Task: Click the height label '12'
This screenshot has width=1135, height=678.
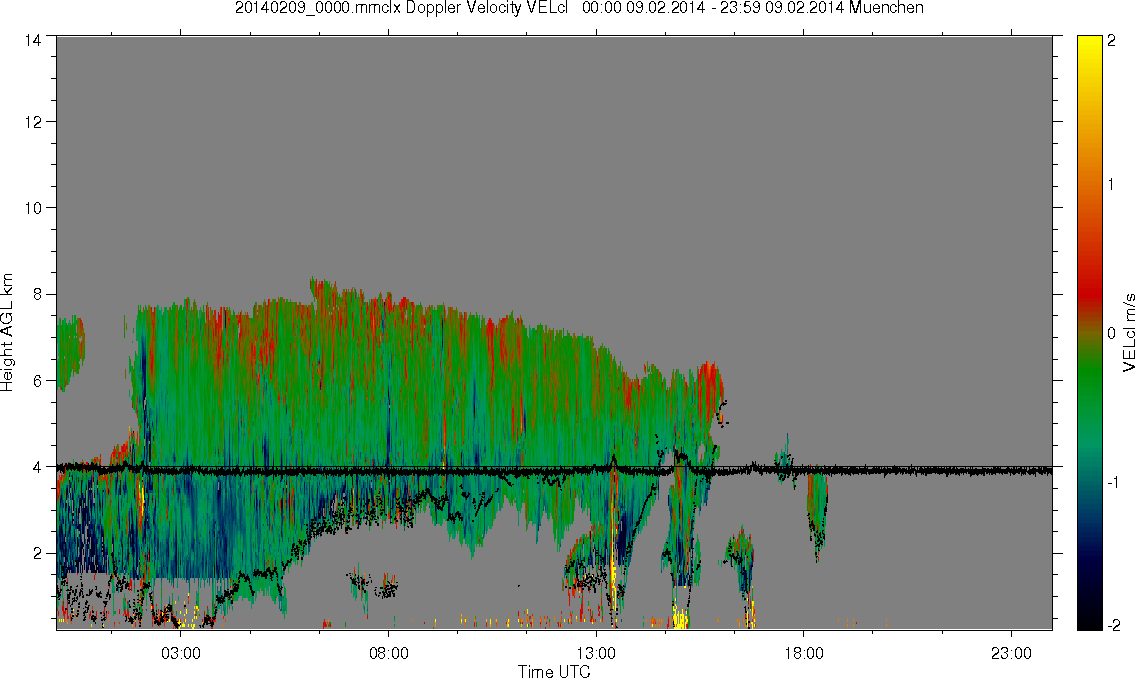Action: [33, 122]
